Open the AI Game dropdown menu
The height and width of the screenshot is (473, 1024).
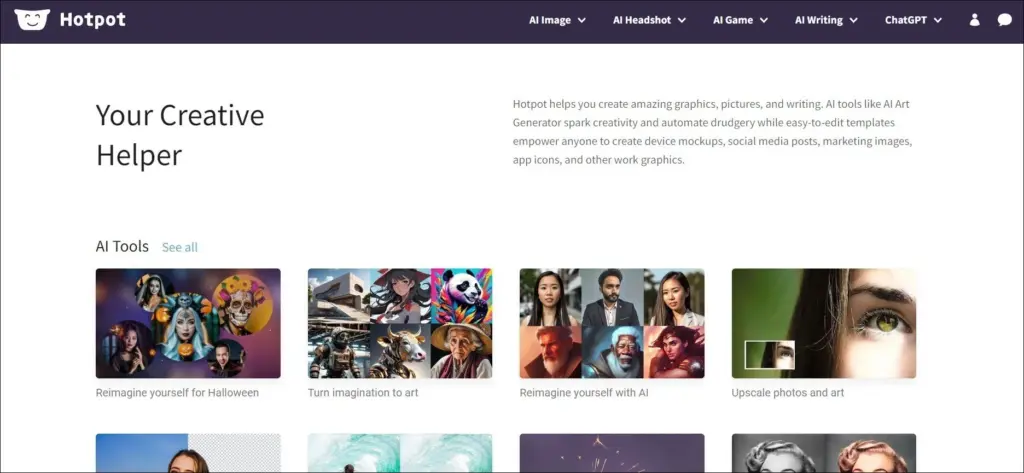[739, 20]
